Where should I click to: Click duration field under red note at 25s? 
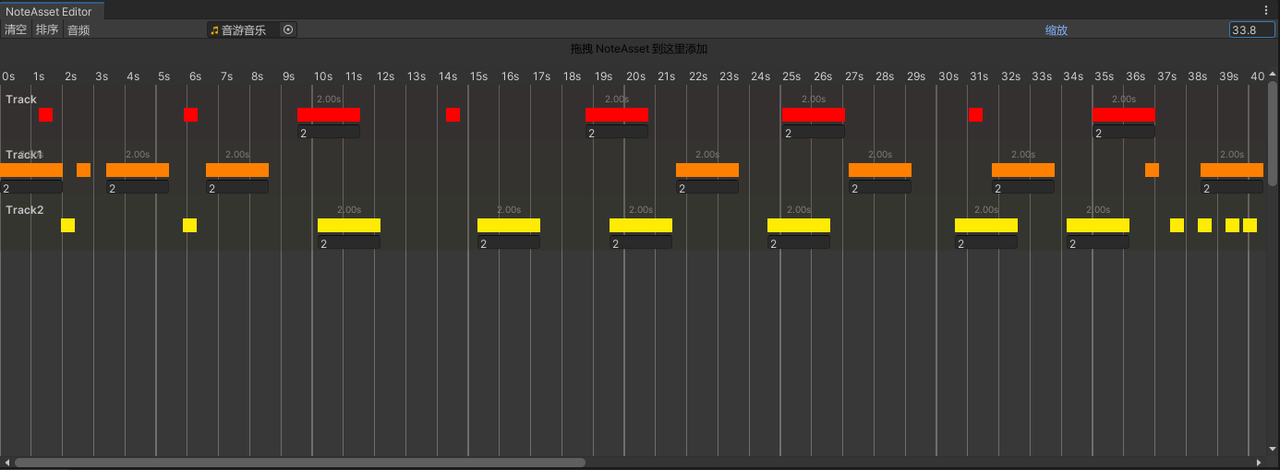click(813, 132)
